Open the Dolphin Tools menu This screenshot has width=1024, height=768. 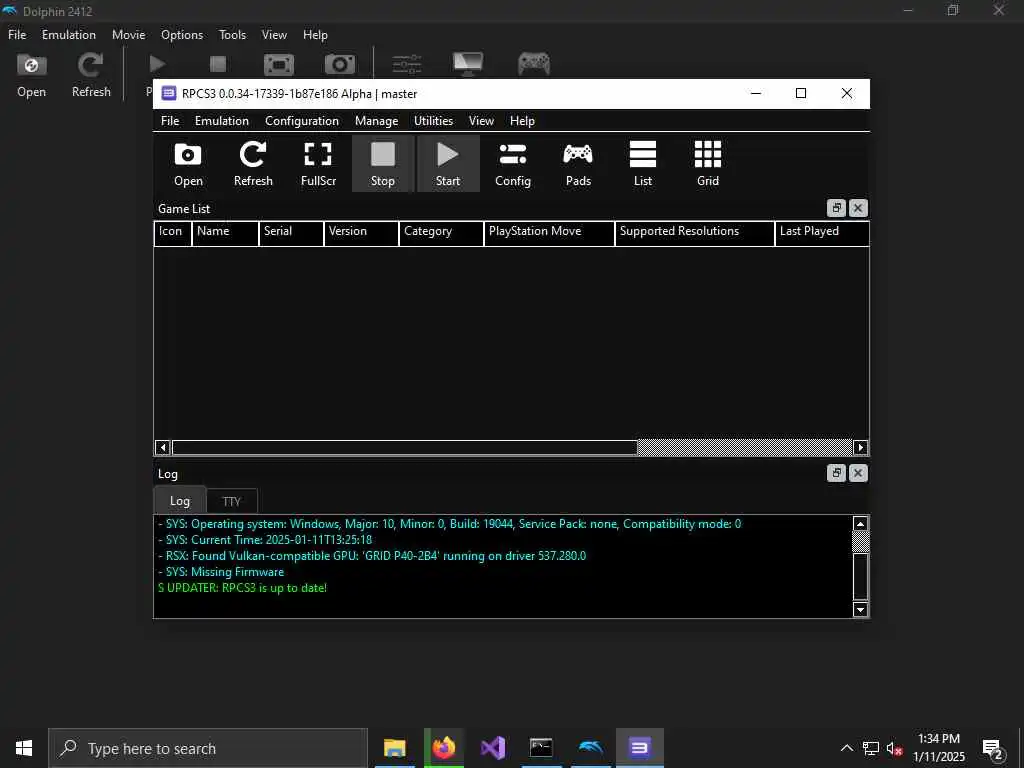pos(232,35)
